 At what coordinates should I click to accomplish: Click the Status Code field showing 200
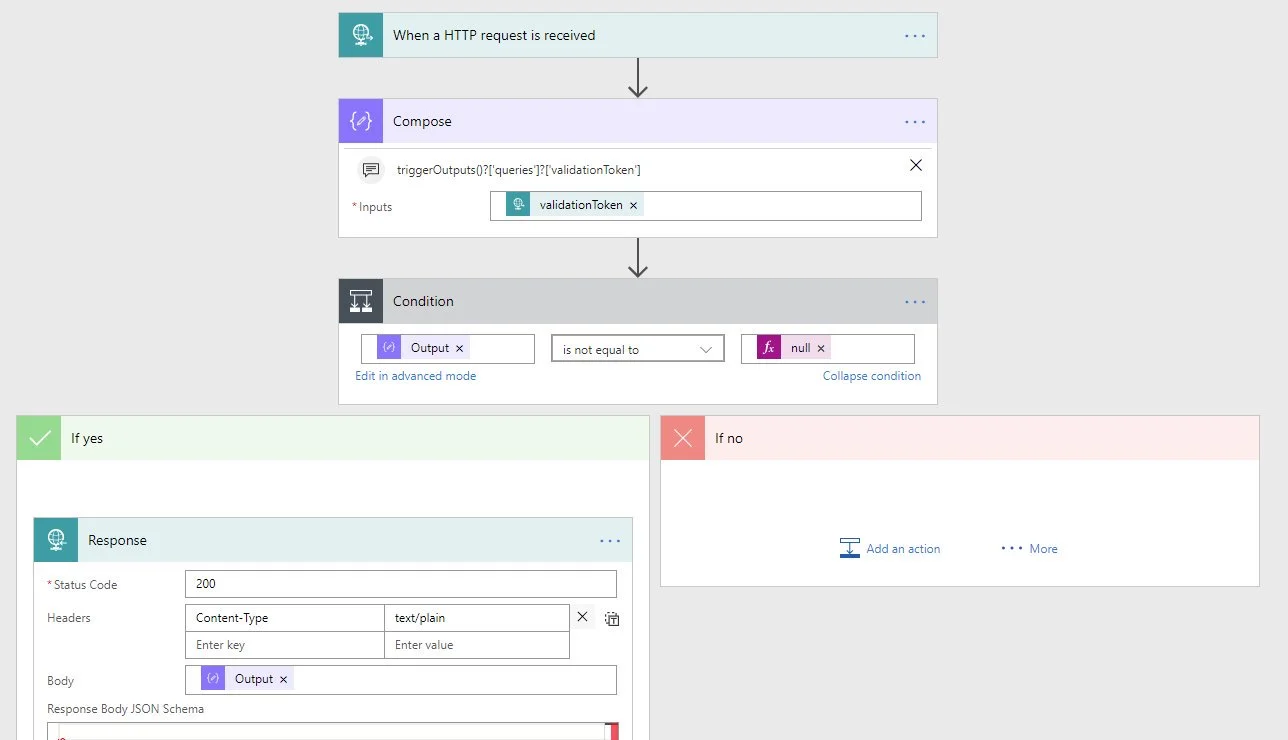[400, 584]
